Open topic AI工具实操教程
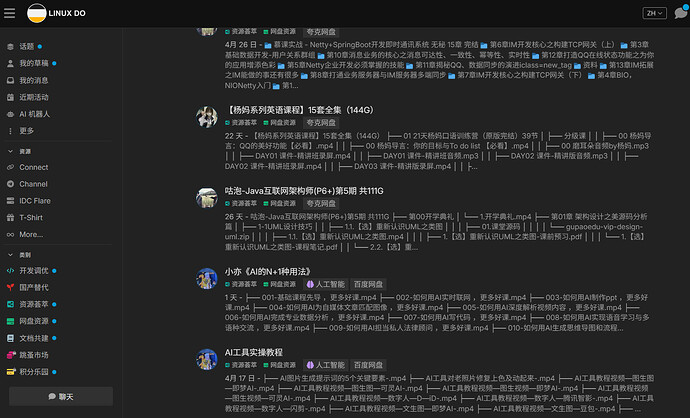 point(254,352)
